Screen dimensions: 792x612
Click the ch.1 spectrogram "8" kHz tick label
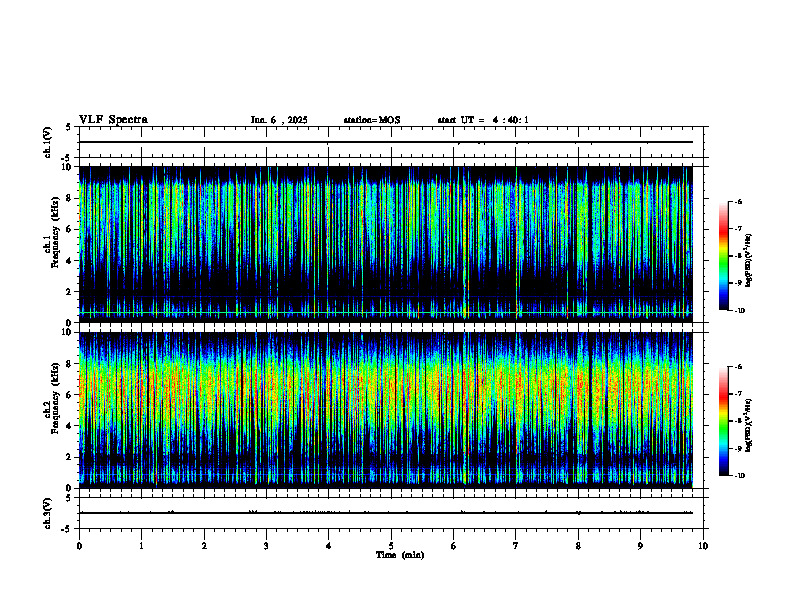(x=71, y=198)
